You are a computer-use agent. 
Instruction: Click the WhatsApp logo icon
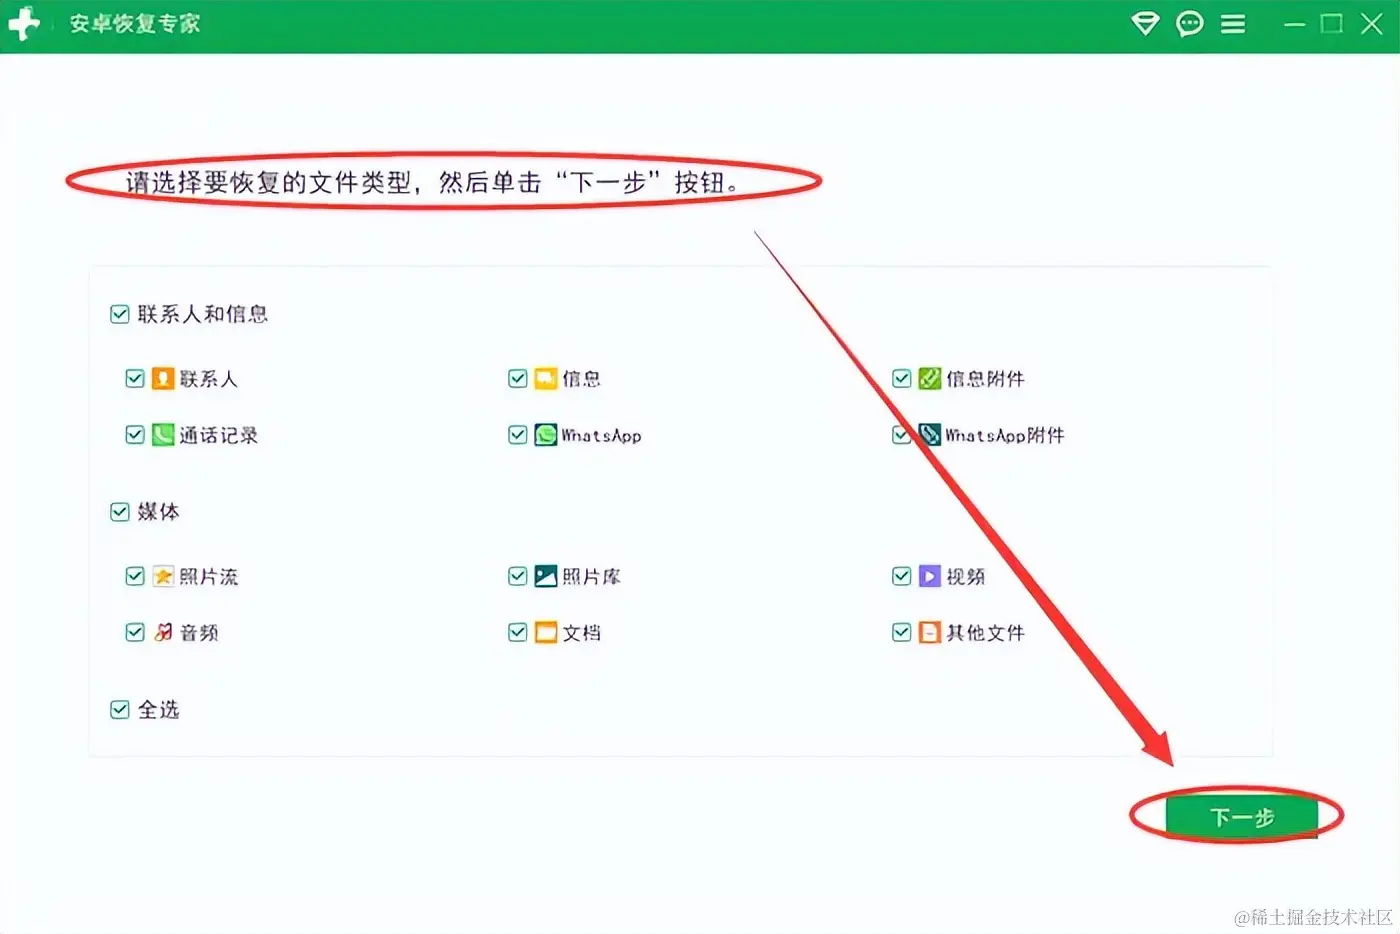point(546,435)
